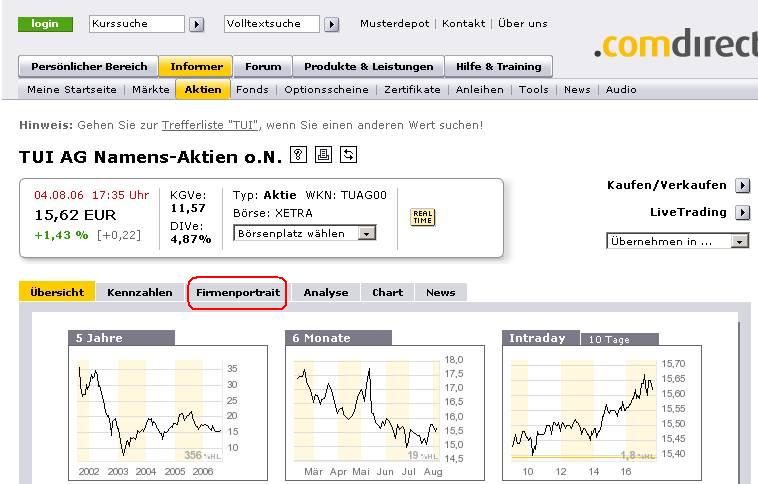Focus the Kurssuche input field
Screen dimensions: 758x484
pyautogui.click(x=137, y=24)
